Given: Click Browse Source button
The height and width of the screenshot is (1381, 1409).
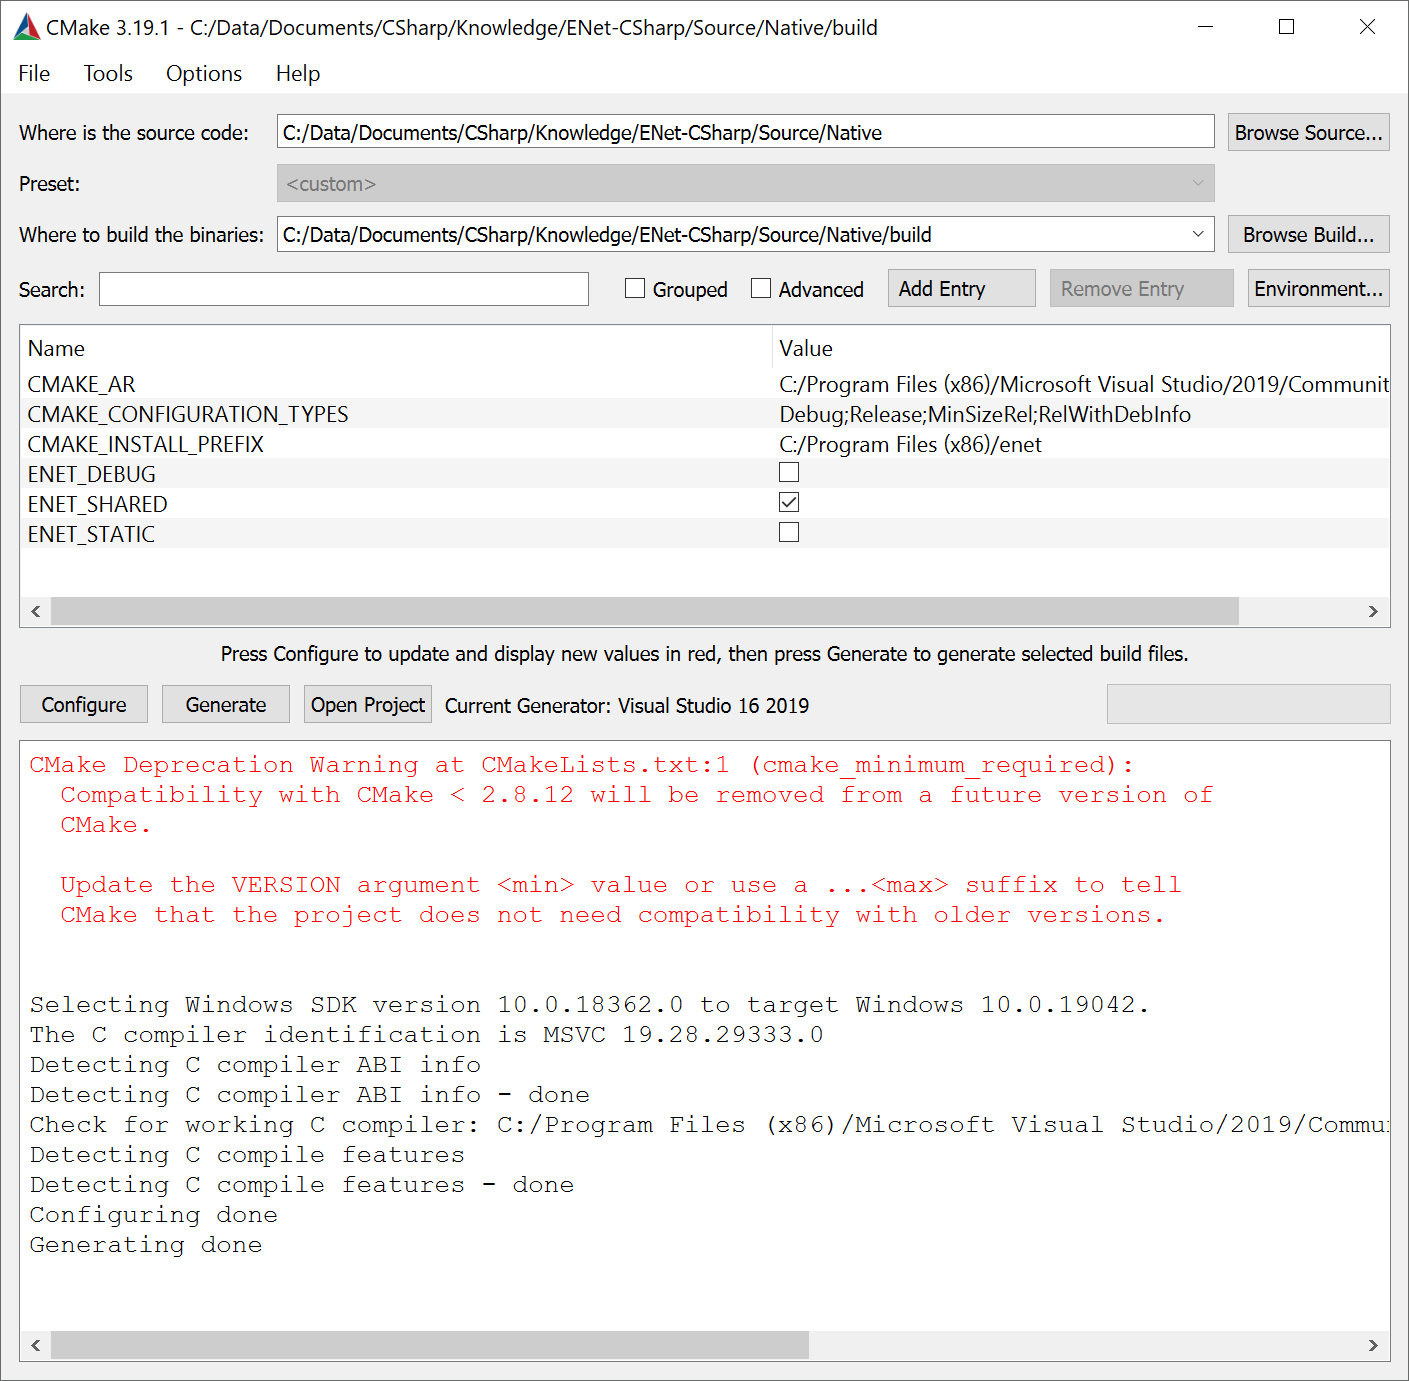Looking at the screenshot, I should click(1308, 132).
